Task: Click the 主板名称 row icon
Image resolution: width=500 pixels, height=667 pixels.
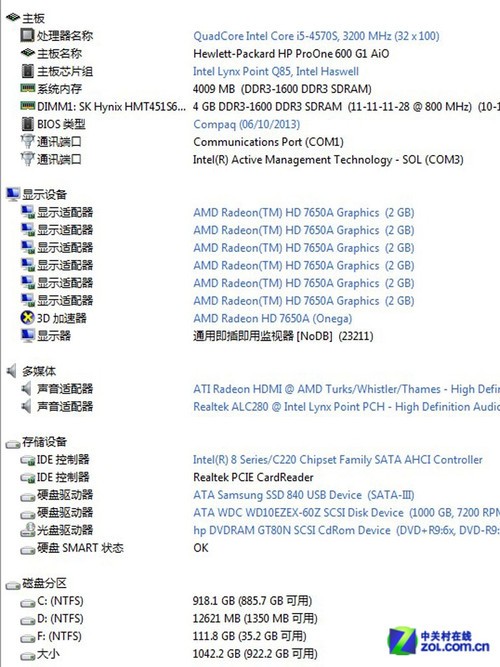Action: [x=28, y=53]
